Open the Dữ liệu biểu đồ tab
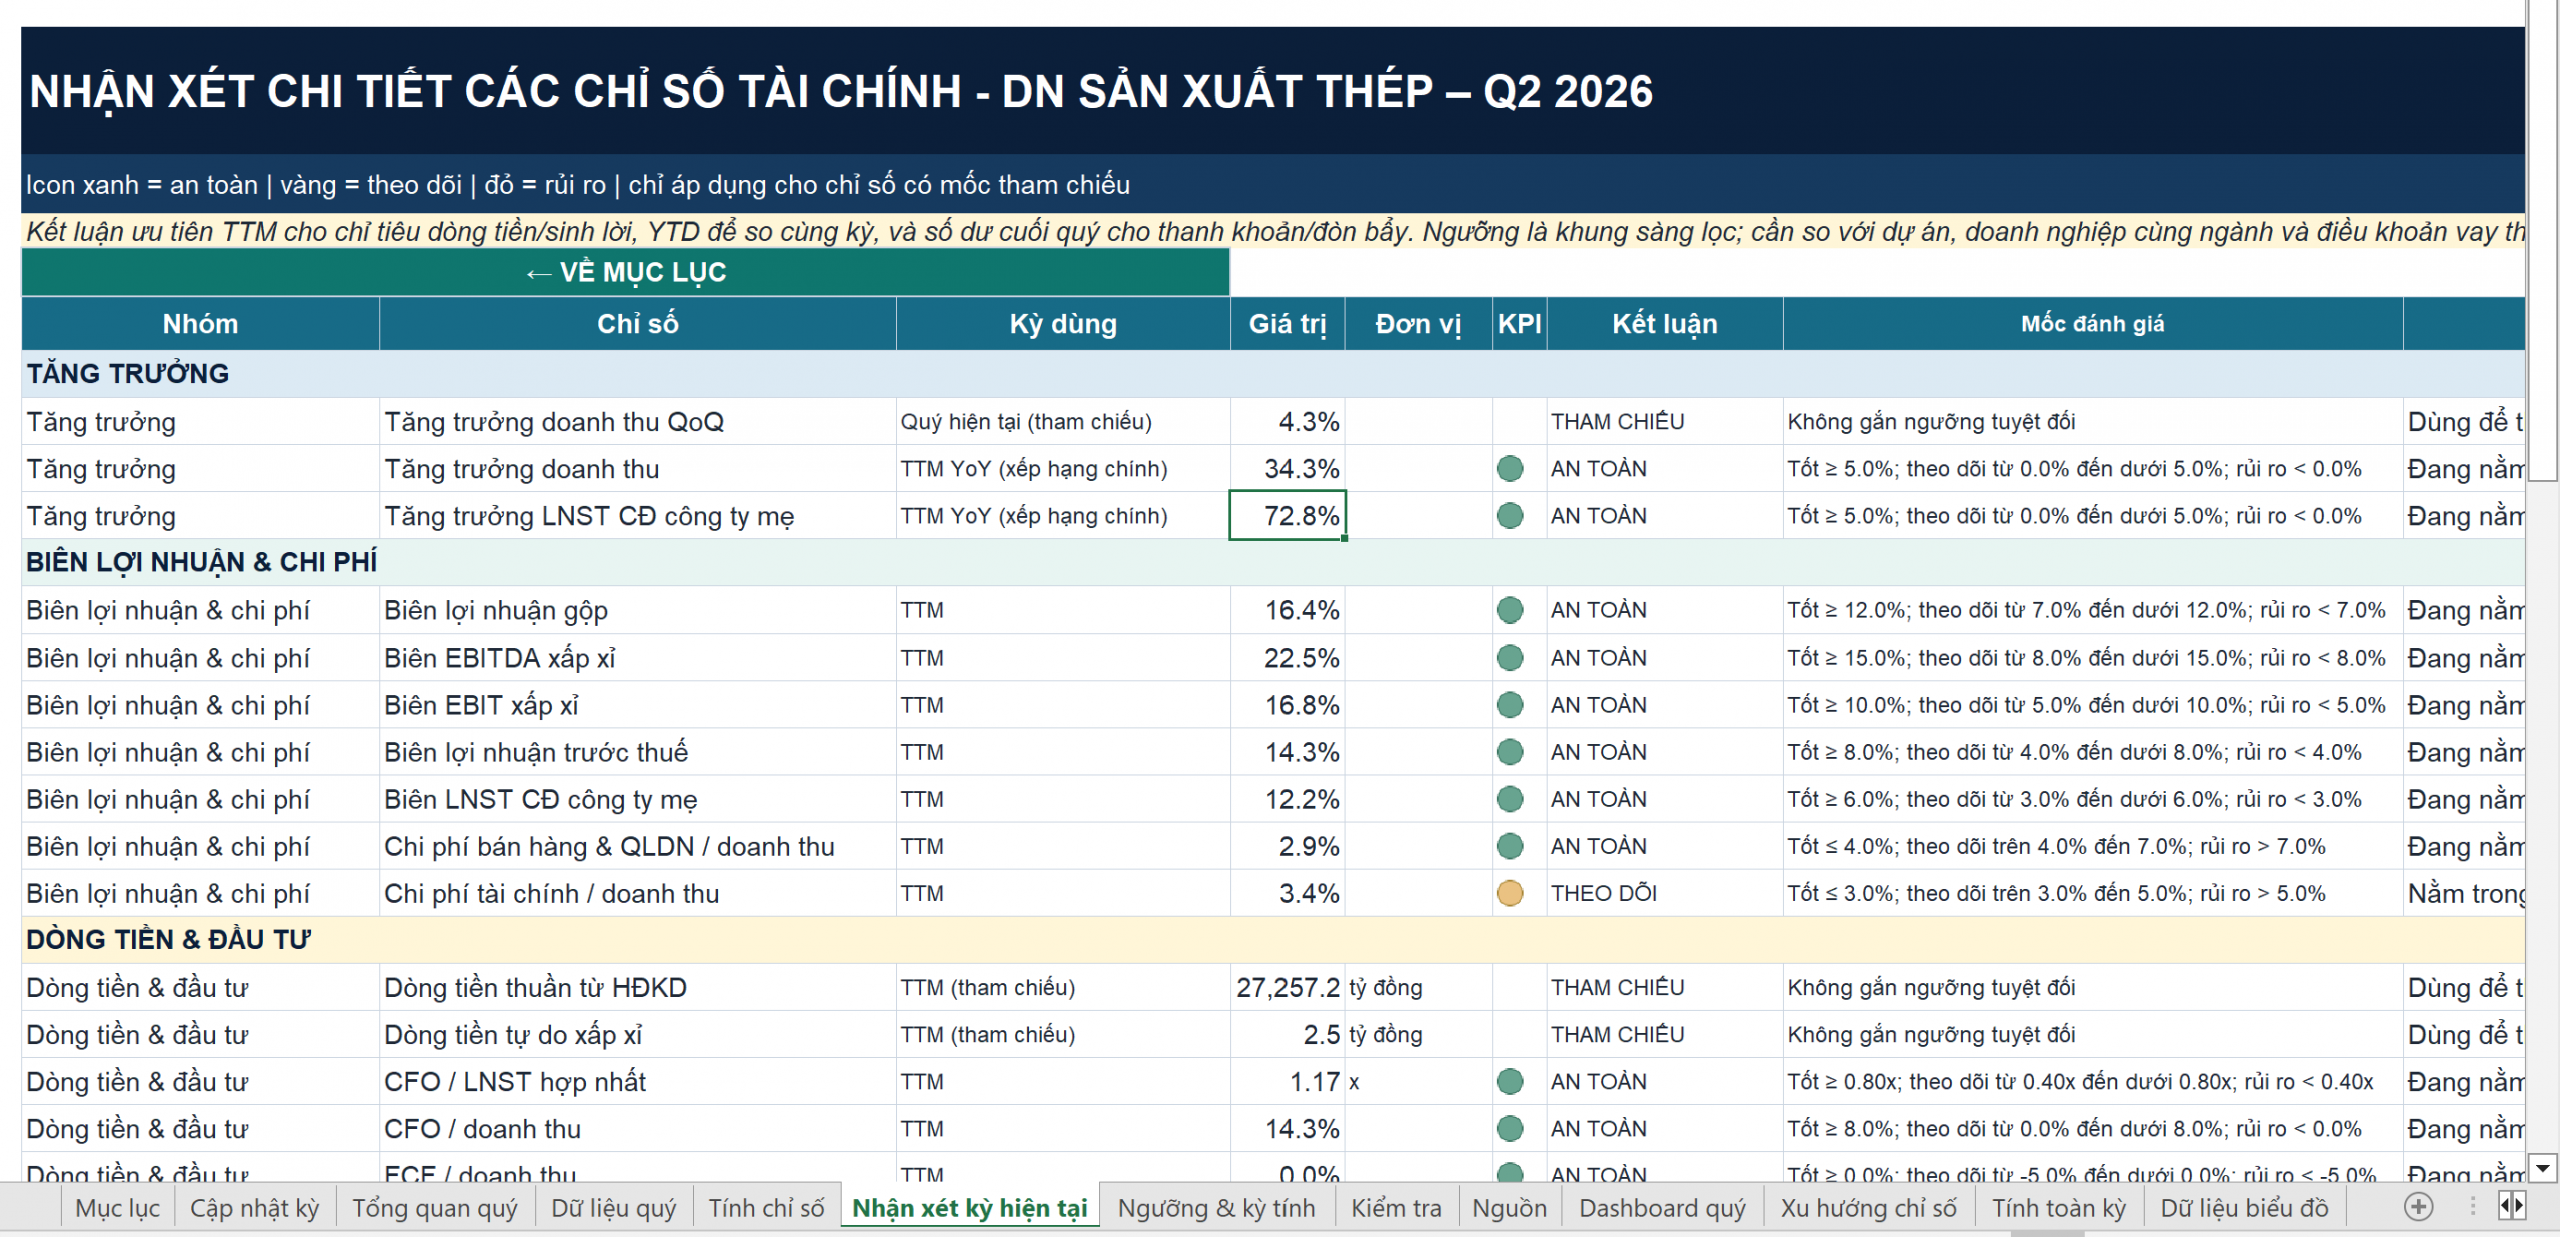Screen dimensions: 2560x1237 point(2244,1208)
